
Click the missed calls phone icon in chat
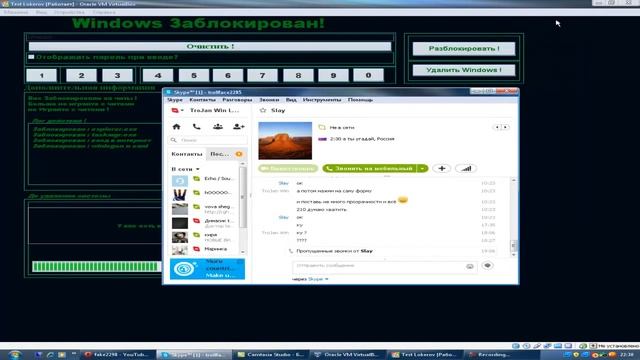pos(291,251)
